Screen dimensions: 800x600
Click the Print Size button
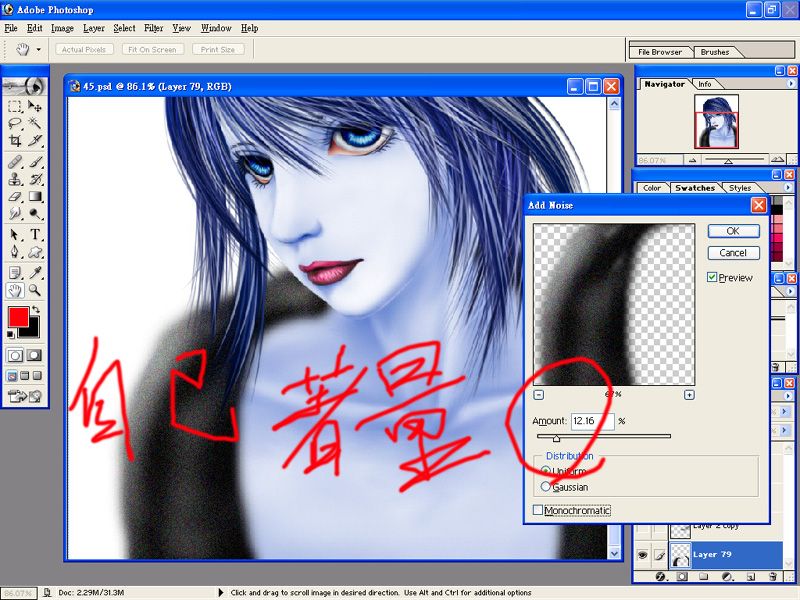[x=218, y=49]
